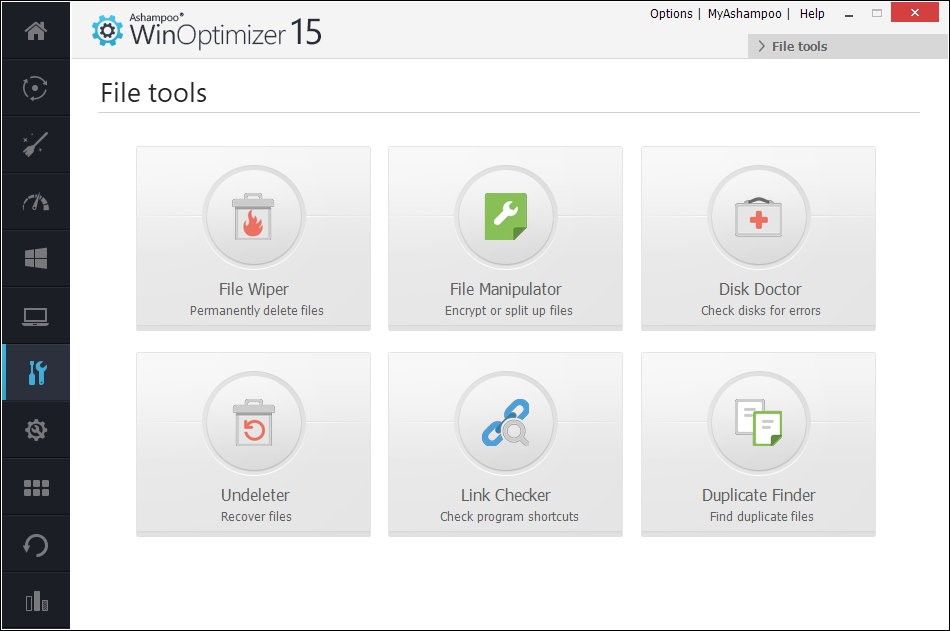This screenshot has width=950, height=631.
Task: Start the Disk Doctor tool
Action: coord(758,238)
